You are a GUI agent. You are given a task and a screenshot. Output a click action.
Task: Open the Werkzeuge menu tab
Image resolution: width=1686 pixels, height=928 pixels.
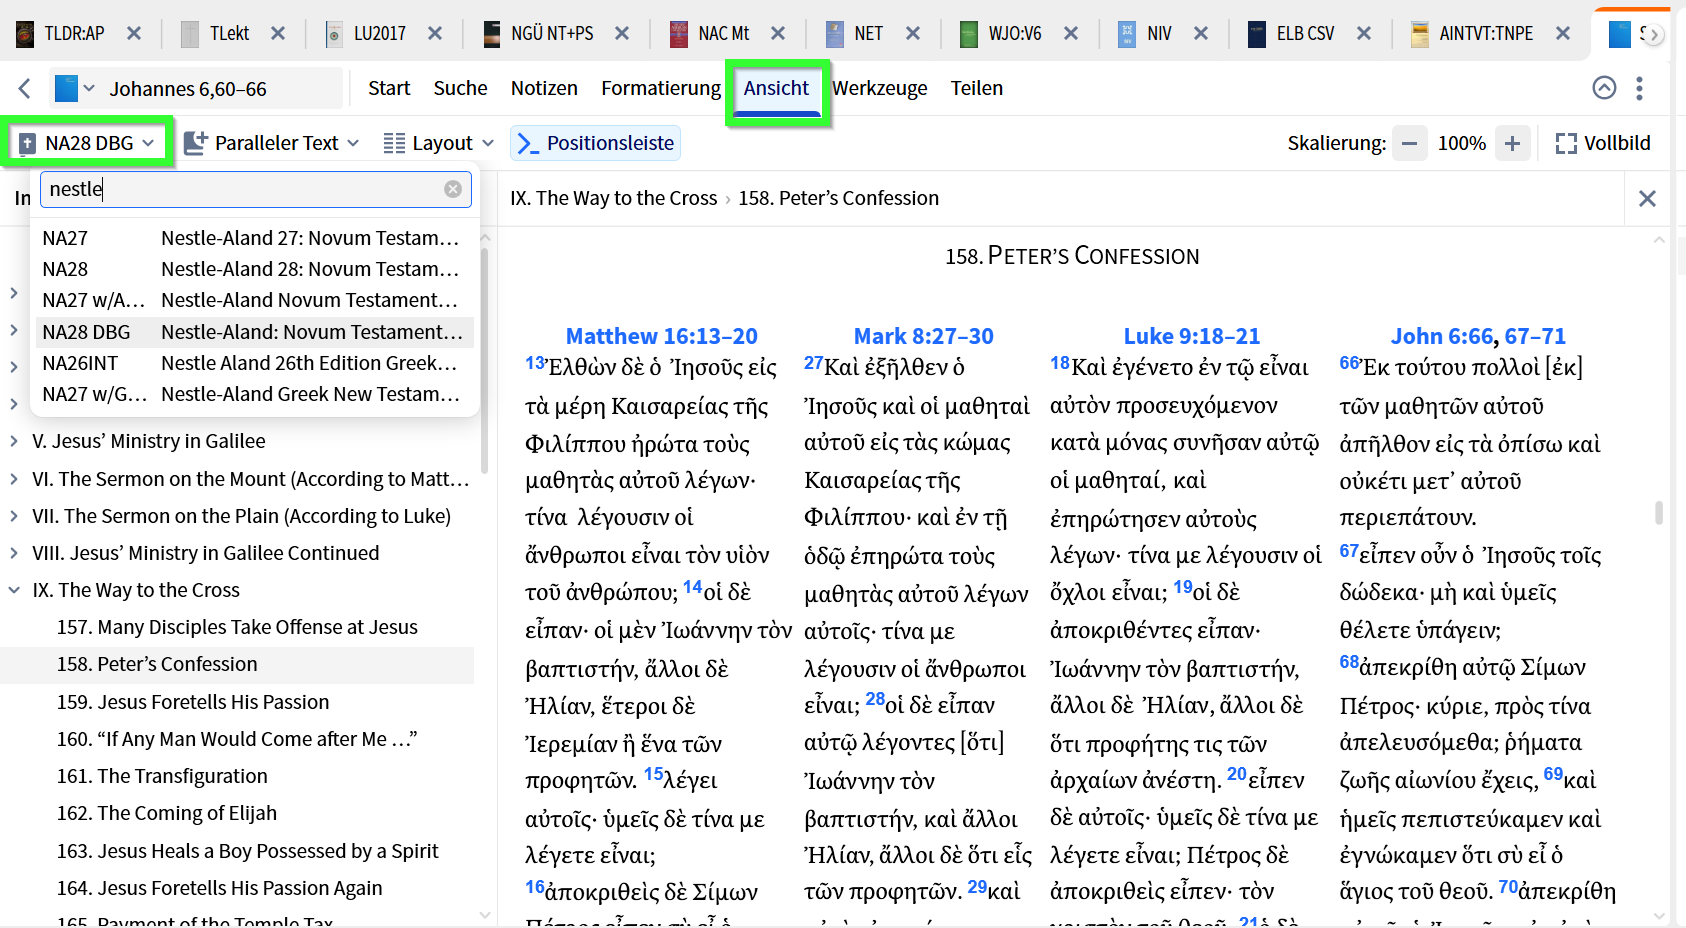coord(880,88)
